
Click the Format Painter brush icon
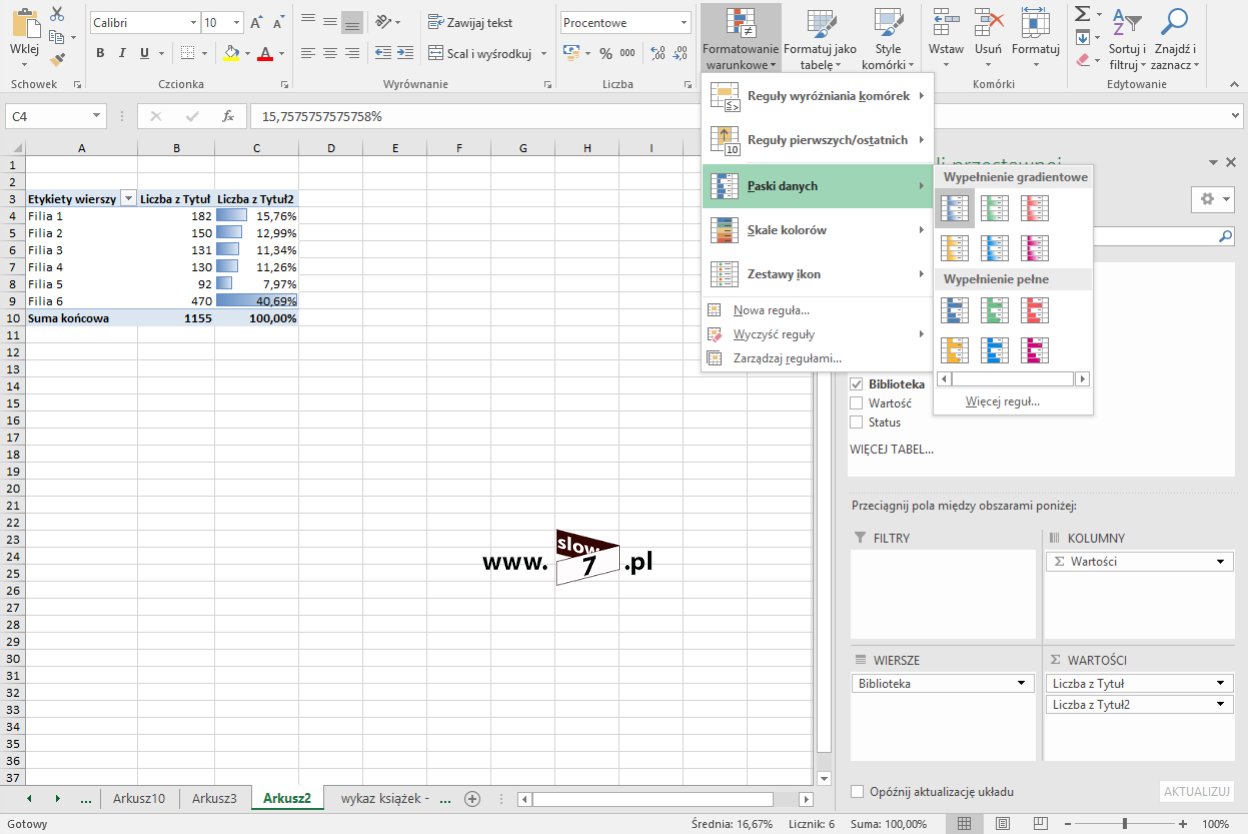(57, 59)
